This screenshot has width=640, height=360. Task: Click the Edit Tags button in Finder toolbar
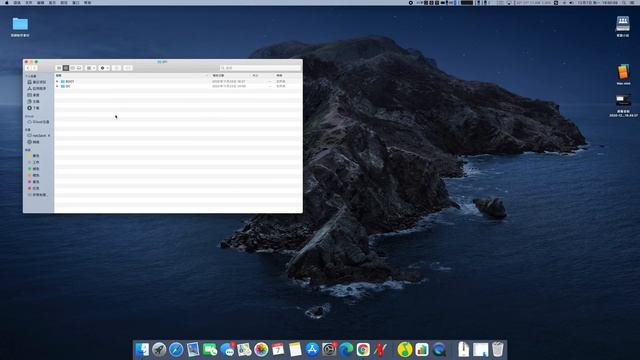pos(128,68)
